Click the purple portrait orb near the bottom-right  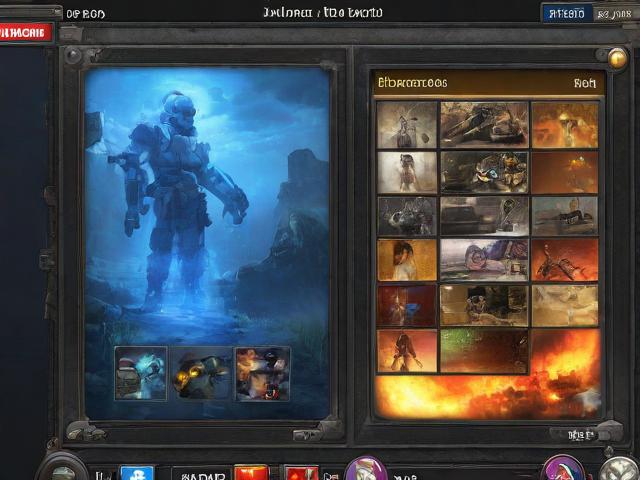pyautogui.click(x=563, y=468)
